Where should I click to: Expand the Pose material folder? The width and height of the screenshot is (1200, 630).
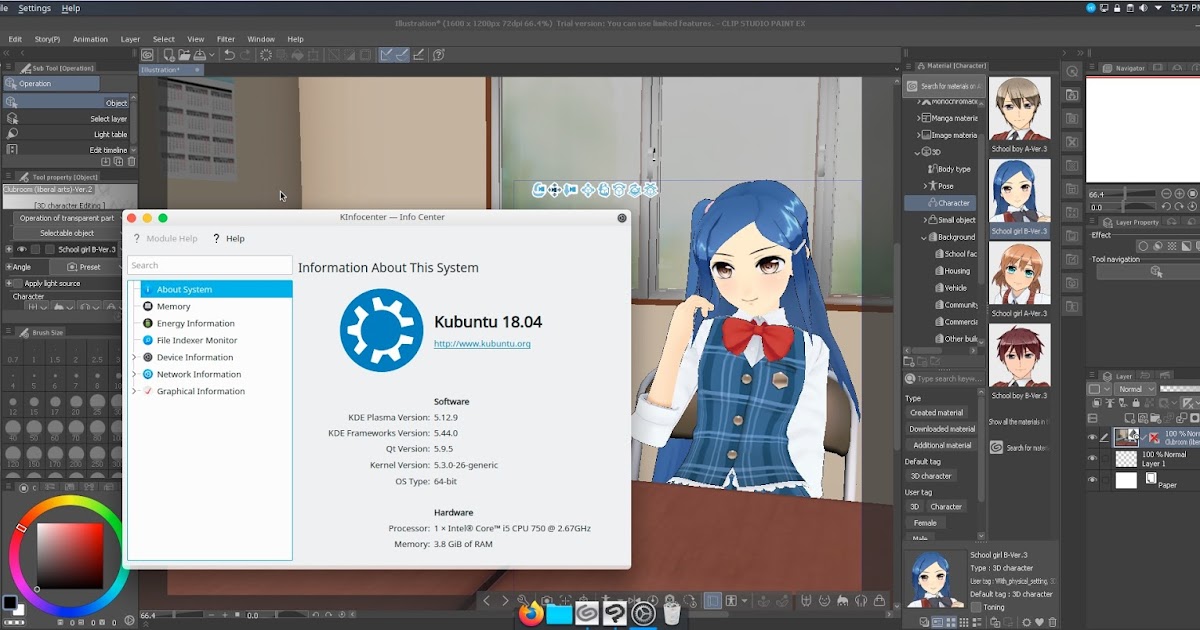[x=926, y=186]
